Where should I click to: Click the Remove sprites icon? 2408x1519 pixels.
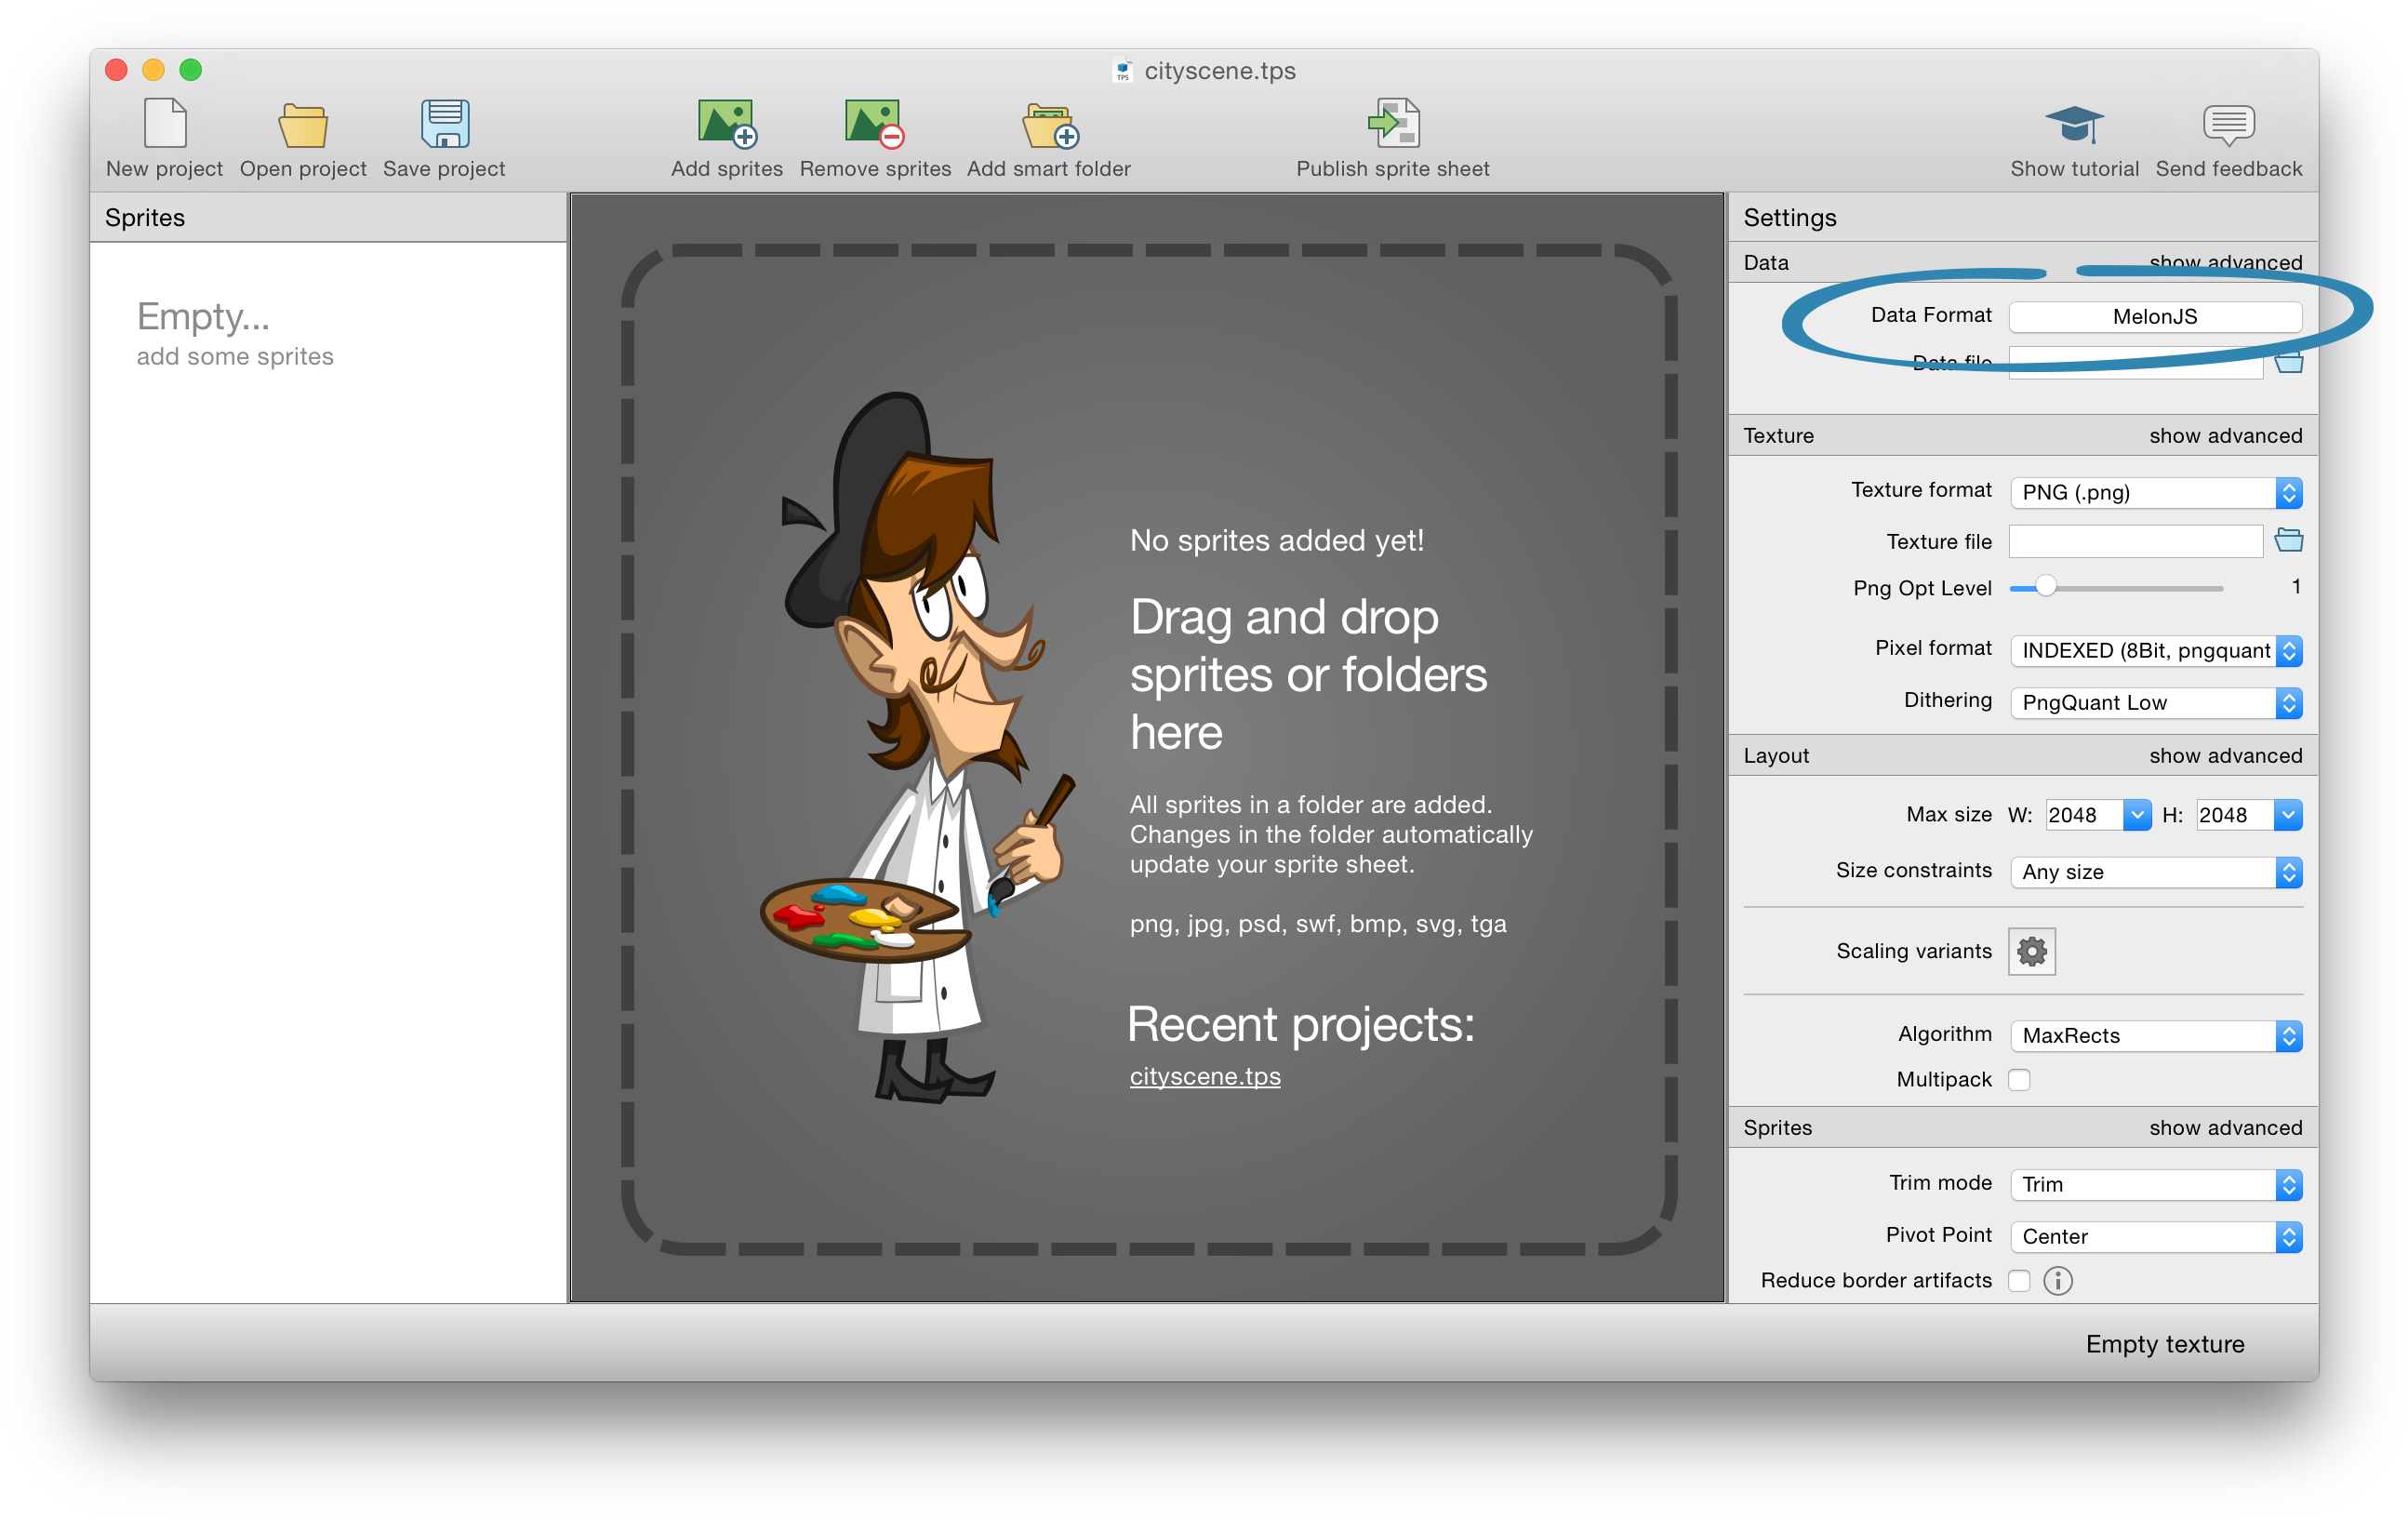pos(874,123)
